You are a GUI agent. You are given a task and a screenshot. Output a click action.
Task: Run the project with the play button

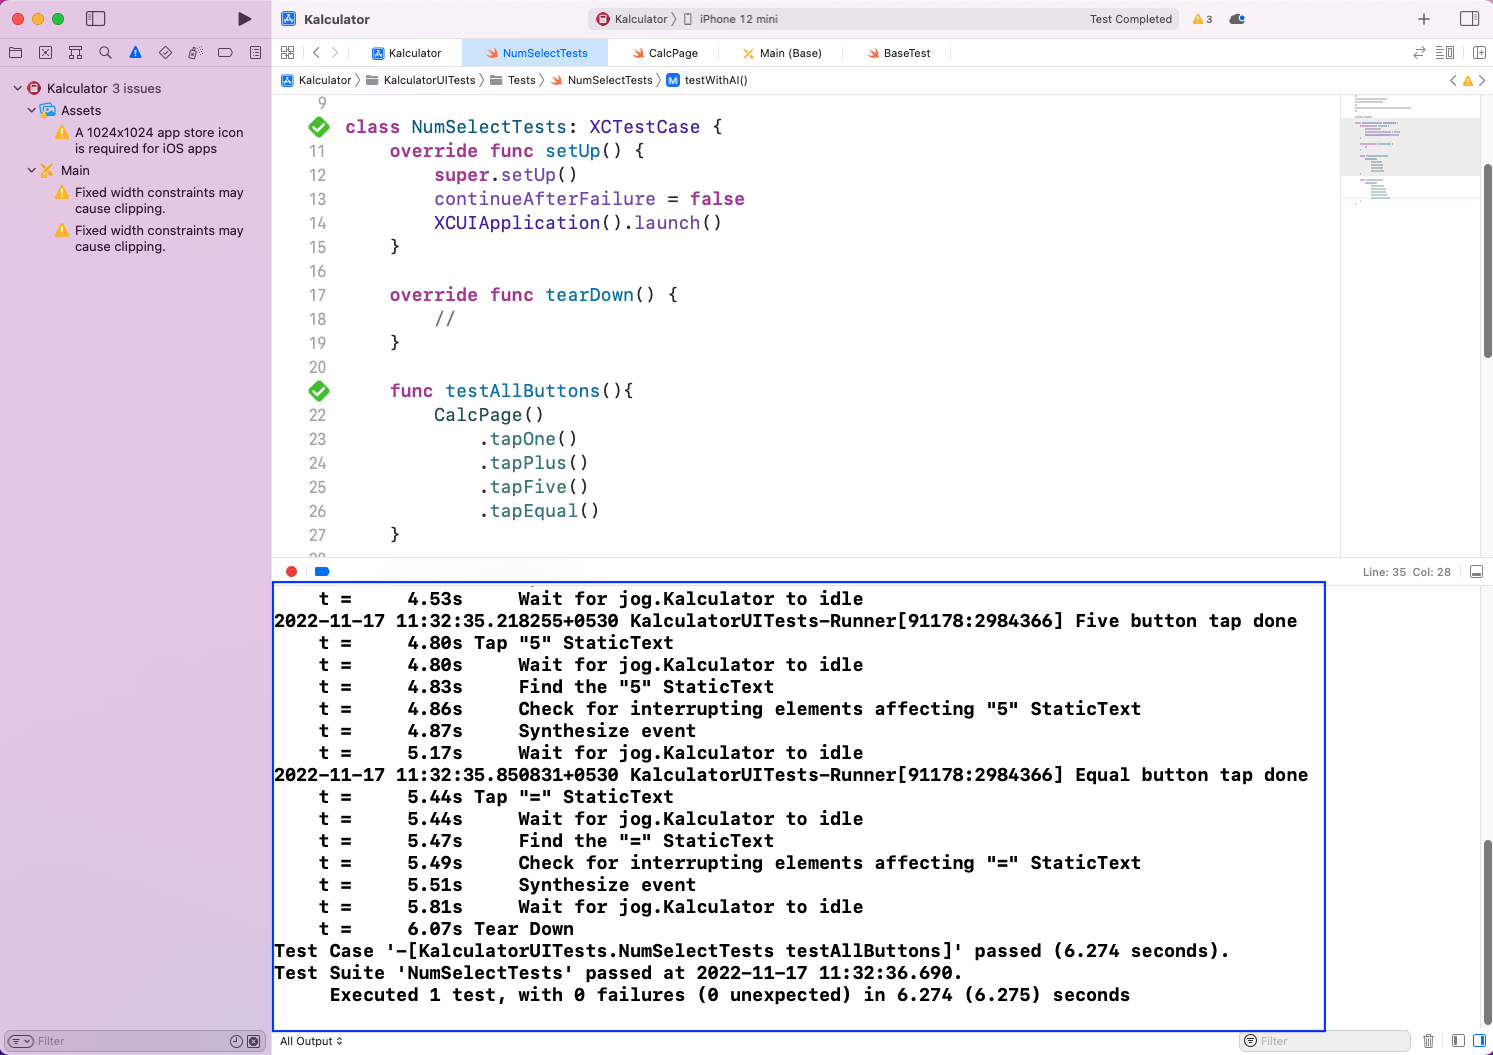[x=245, y=19]
